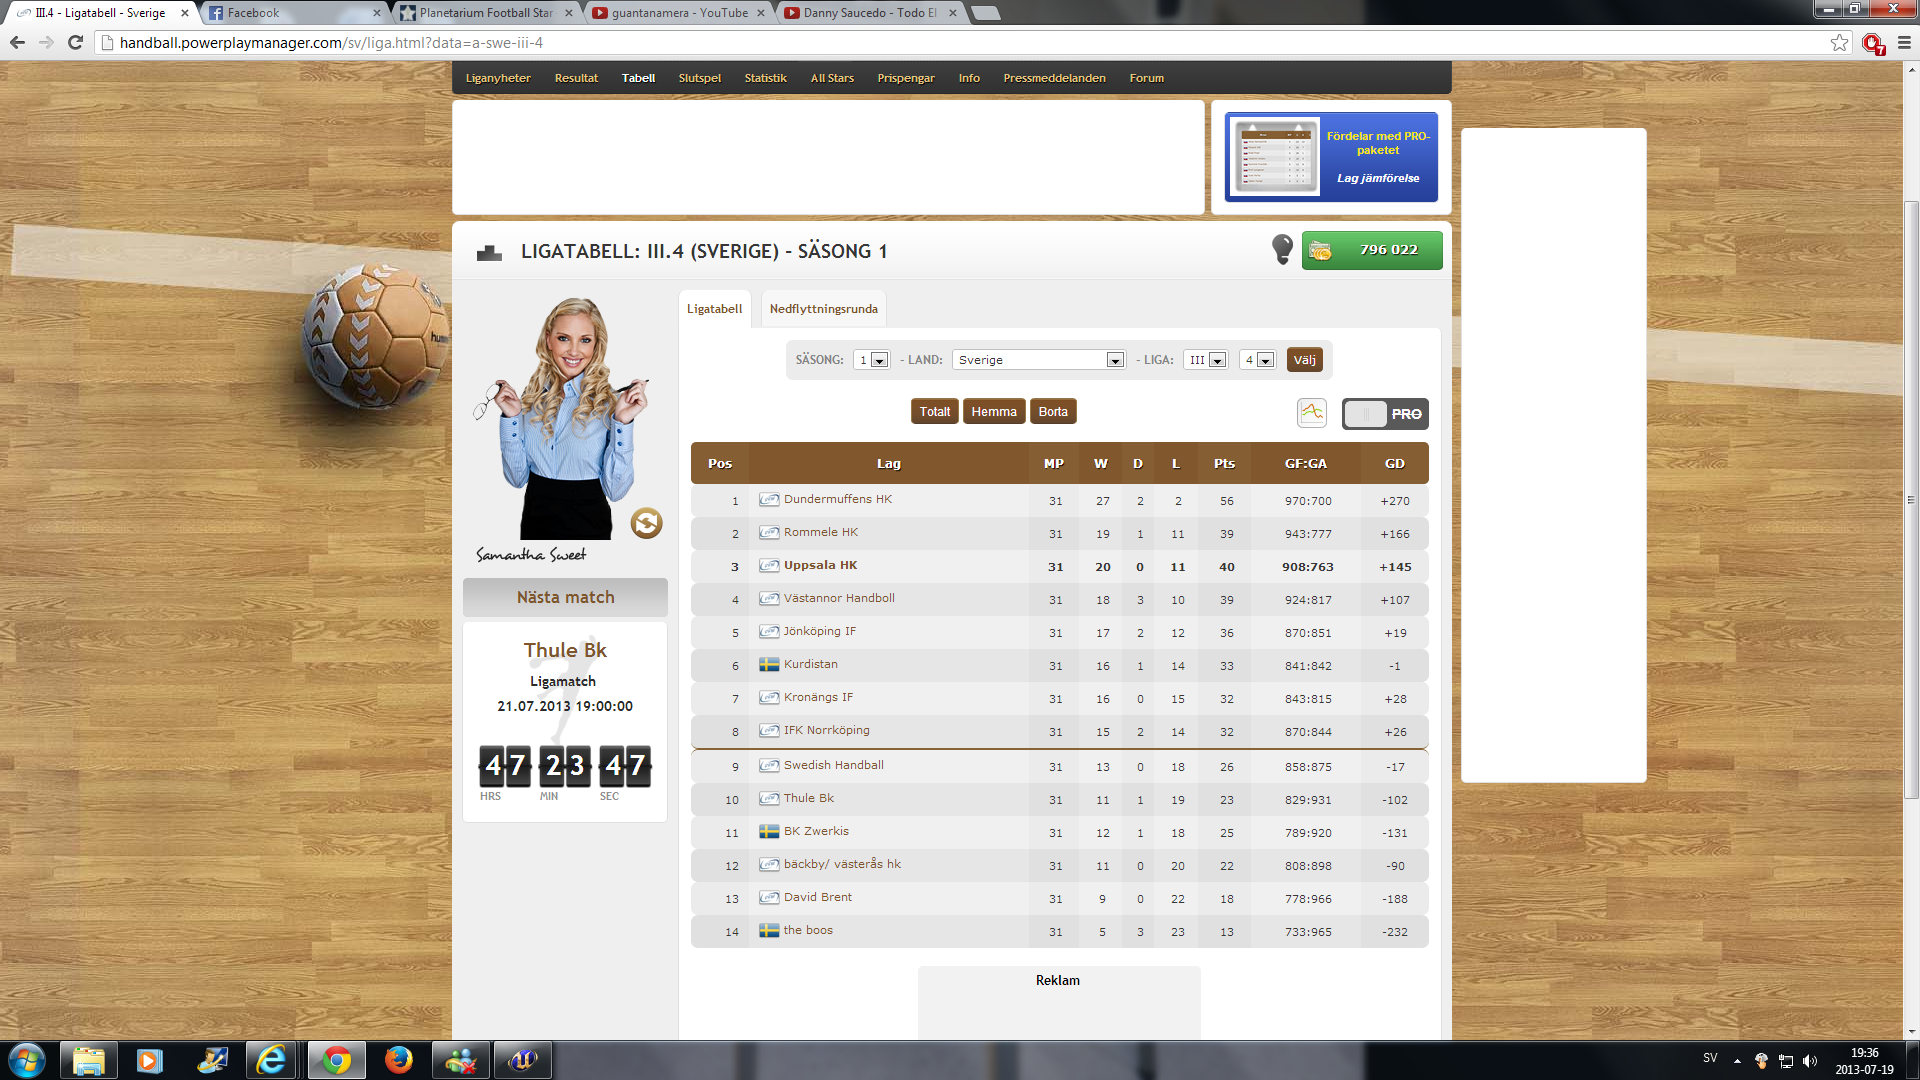Click the refresh icon beside Samantha Sweet

pyautogui.click(x=646, y=523)
